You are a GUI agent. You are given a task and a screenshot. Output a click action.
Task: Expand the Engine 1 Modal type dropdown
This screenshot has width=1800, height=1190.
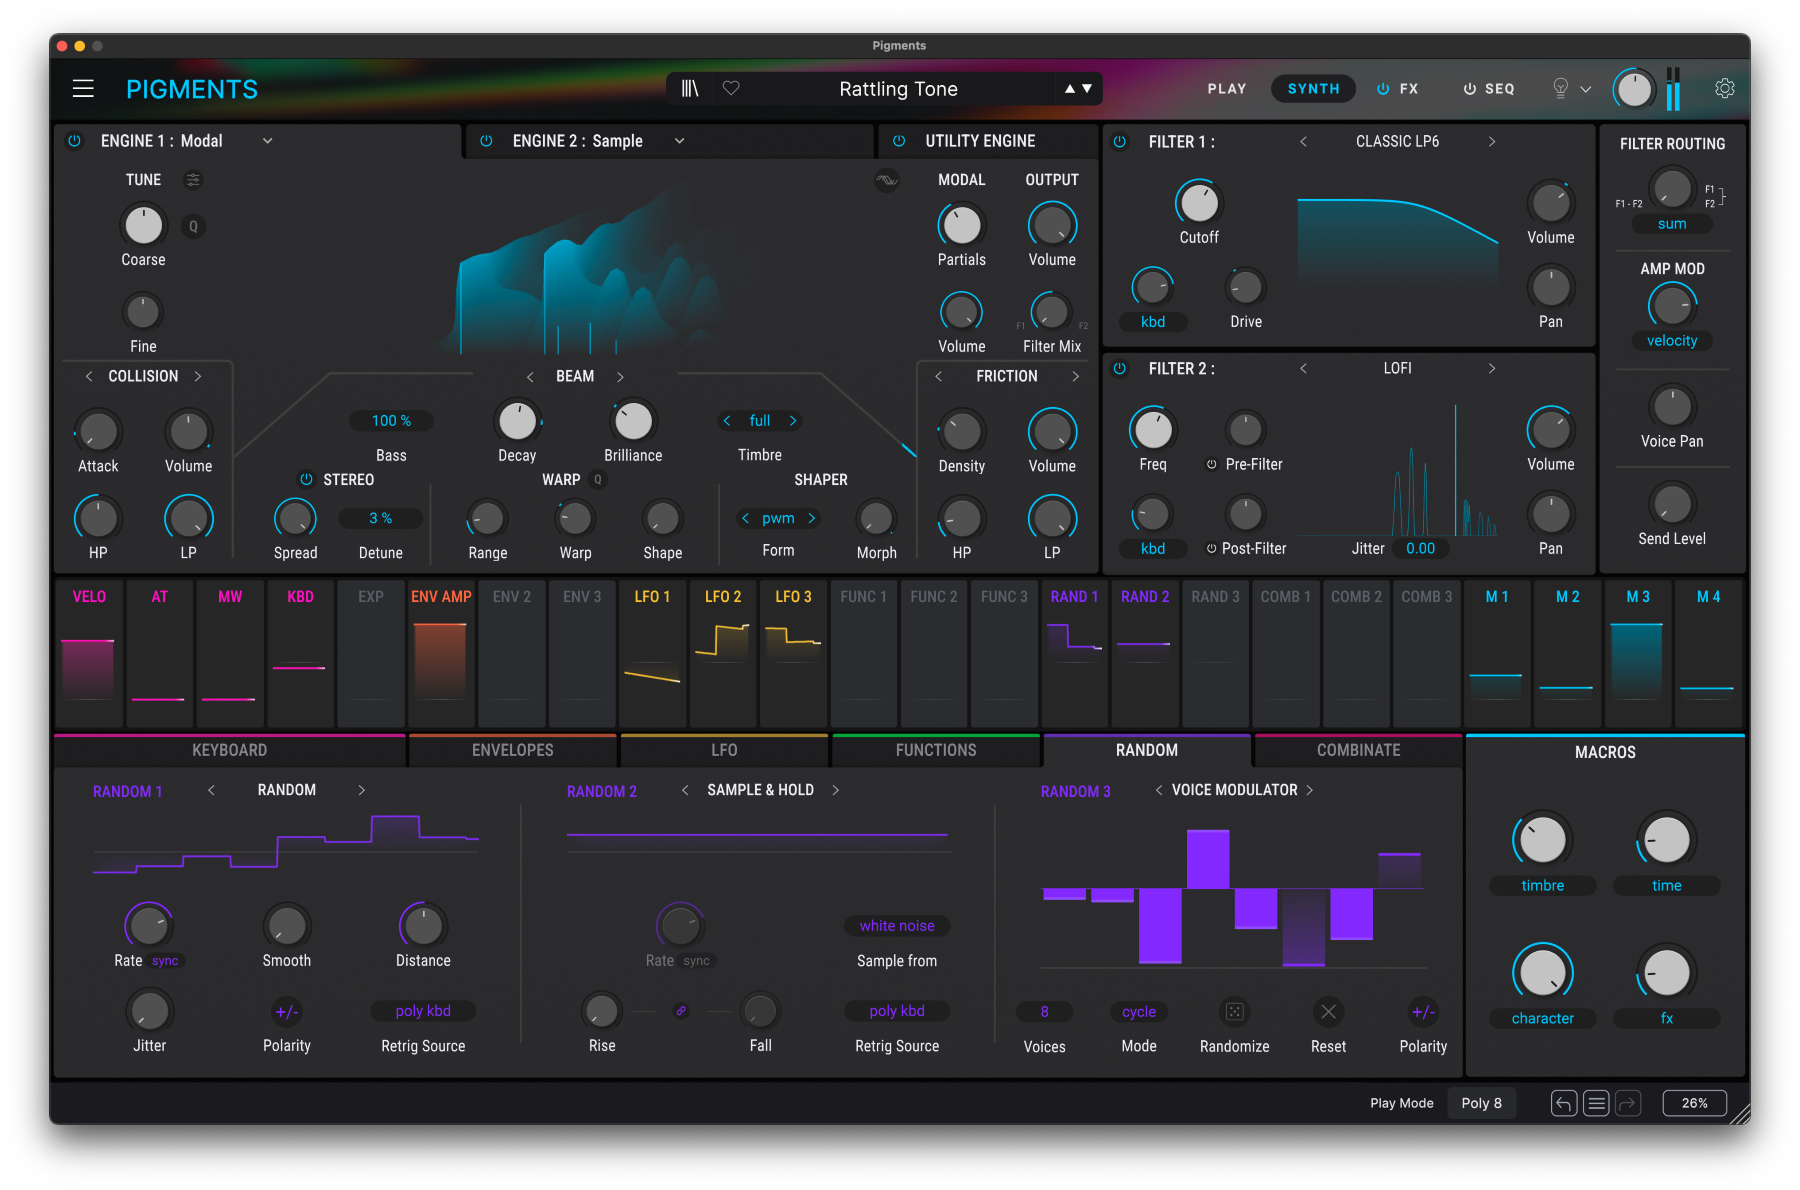267,141
